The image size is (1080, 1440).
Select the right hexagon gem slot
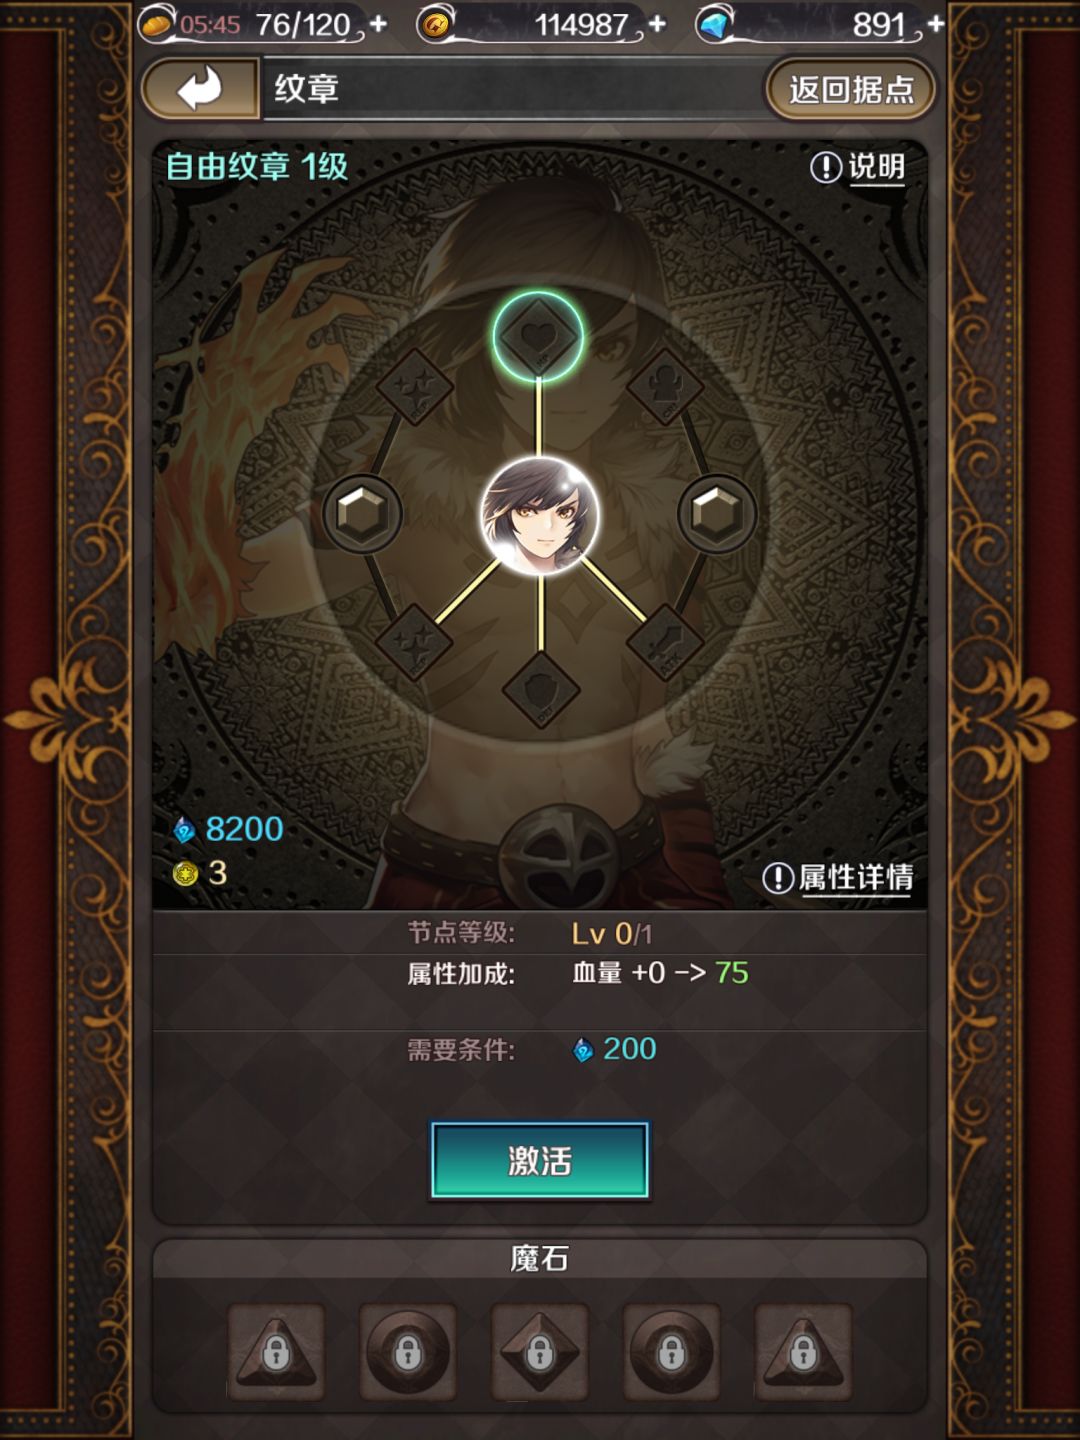tap(717, 514)
